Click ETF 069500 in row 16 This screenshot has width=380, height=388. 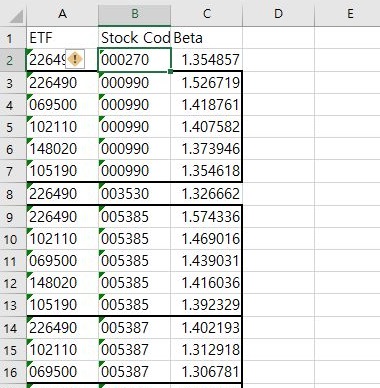point(62,372)
